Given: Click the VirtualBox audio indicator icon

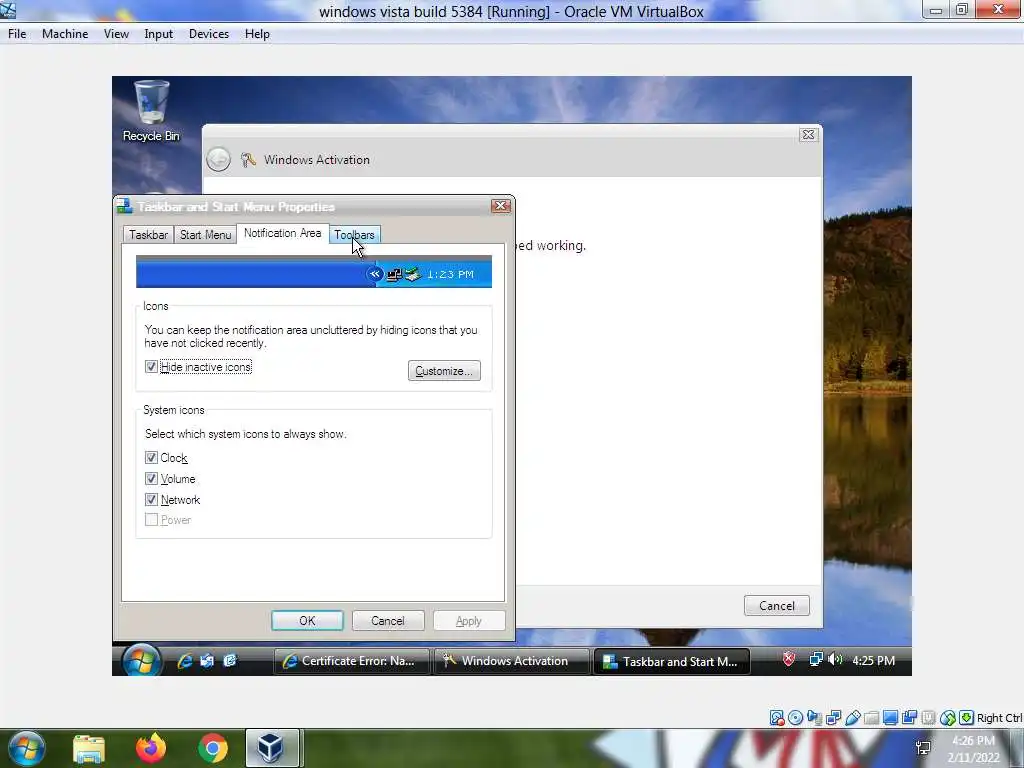Looking at the screenshot, I should 814,718.
